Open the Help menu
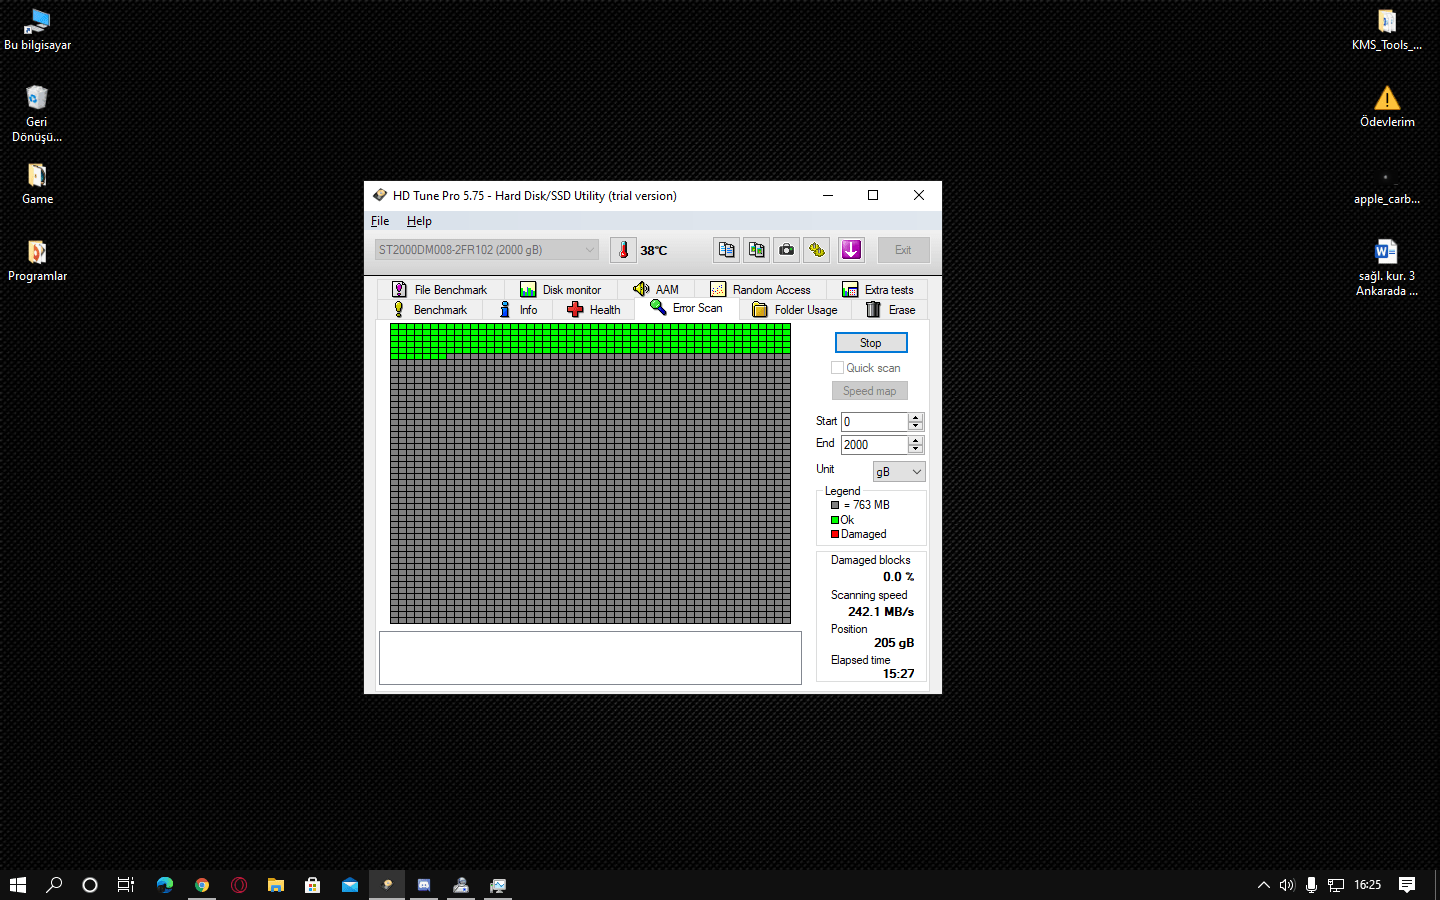The height and width of the screenshot is (900, 1440). pos(419,221)
